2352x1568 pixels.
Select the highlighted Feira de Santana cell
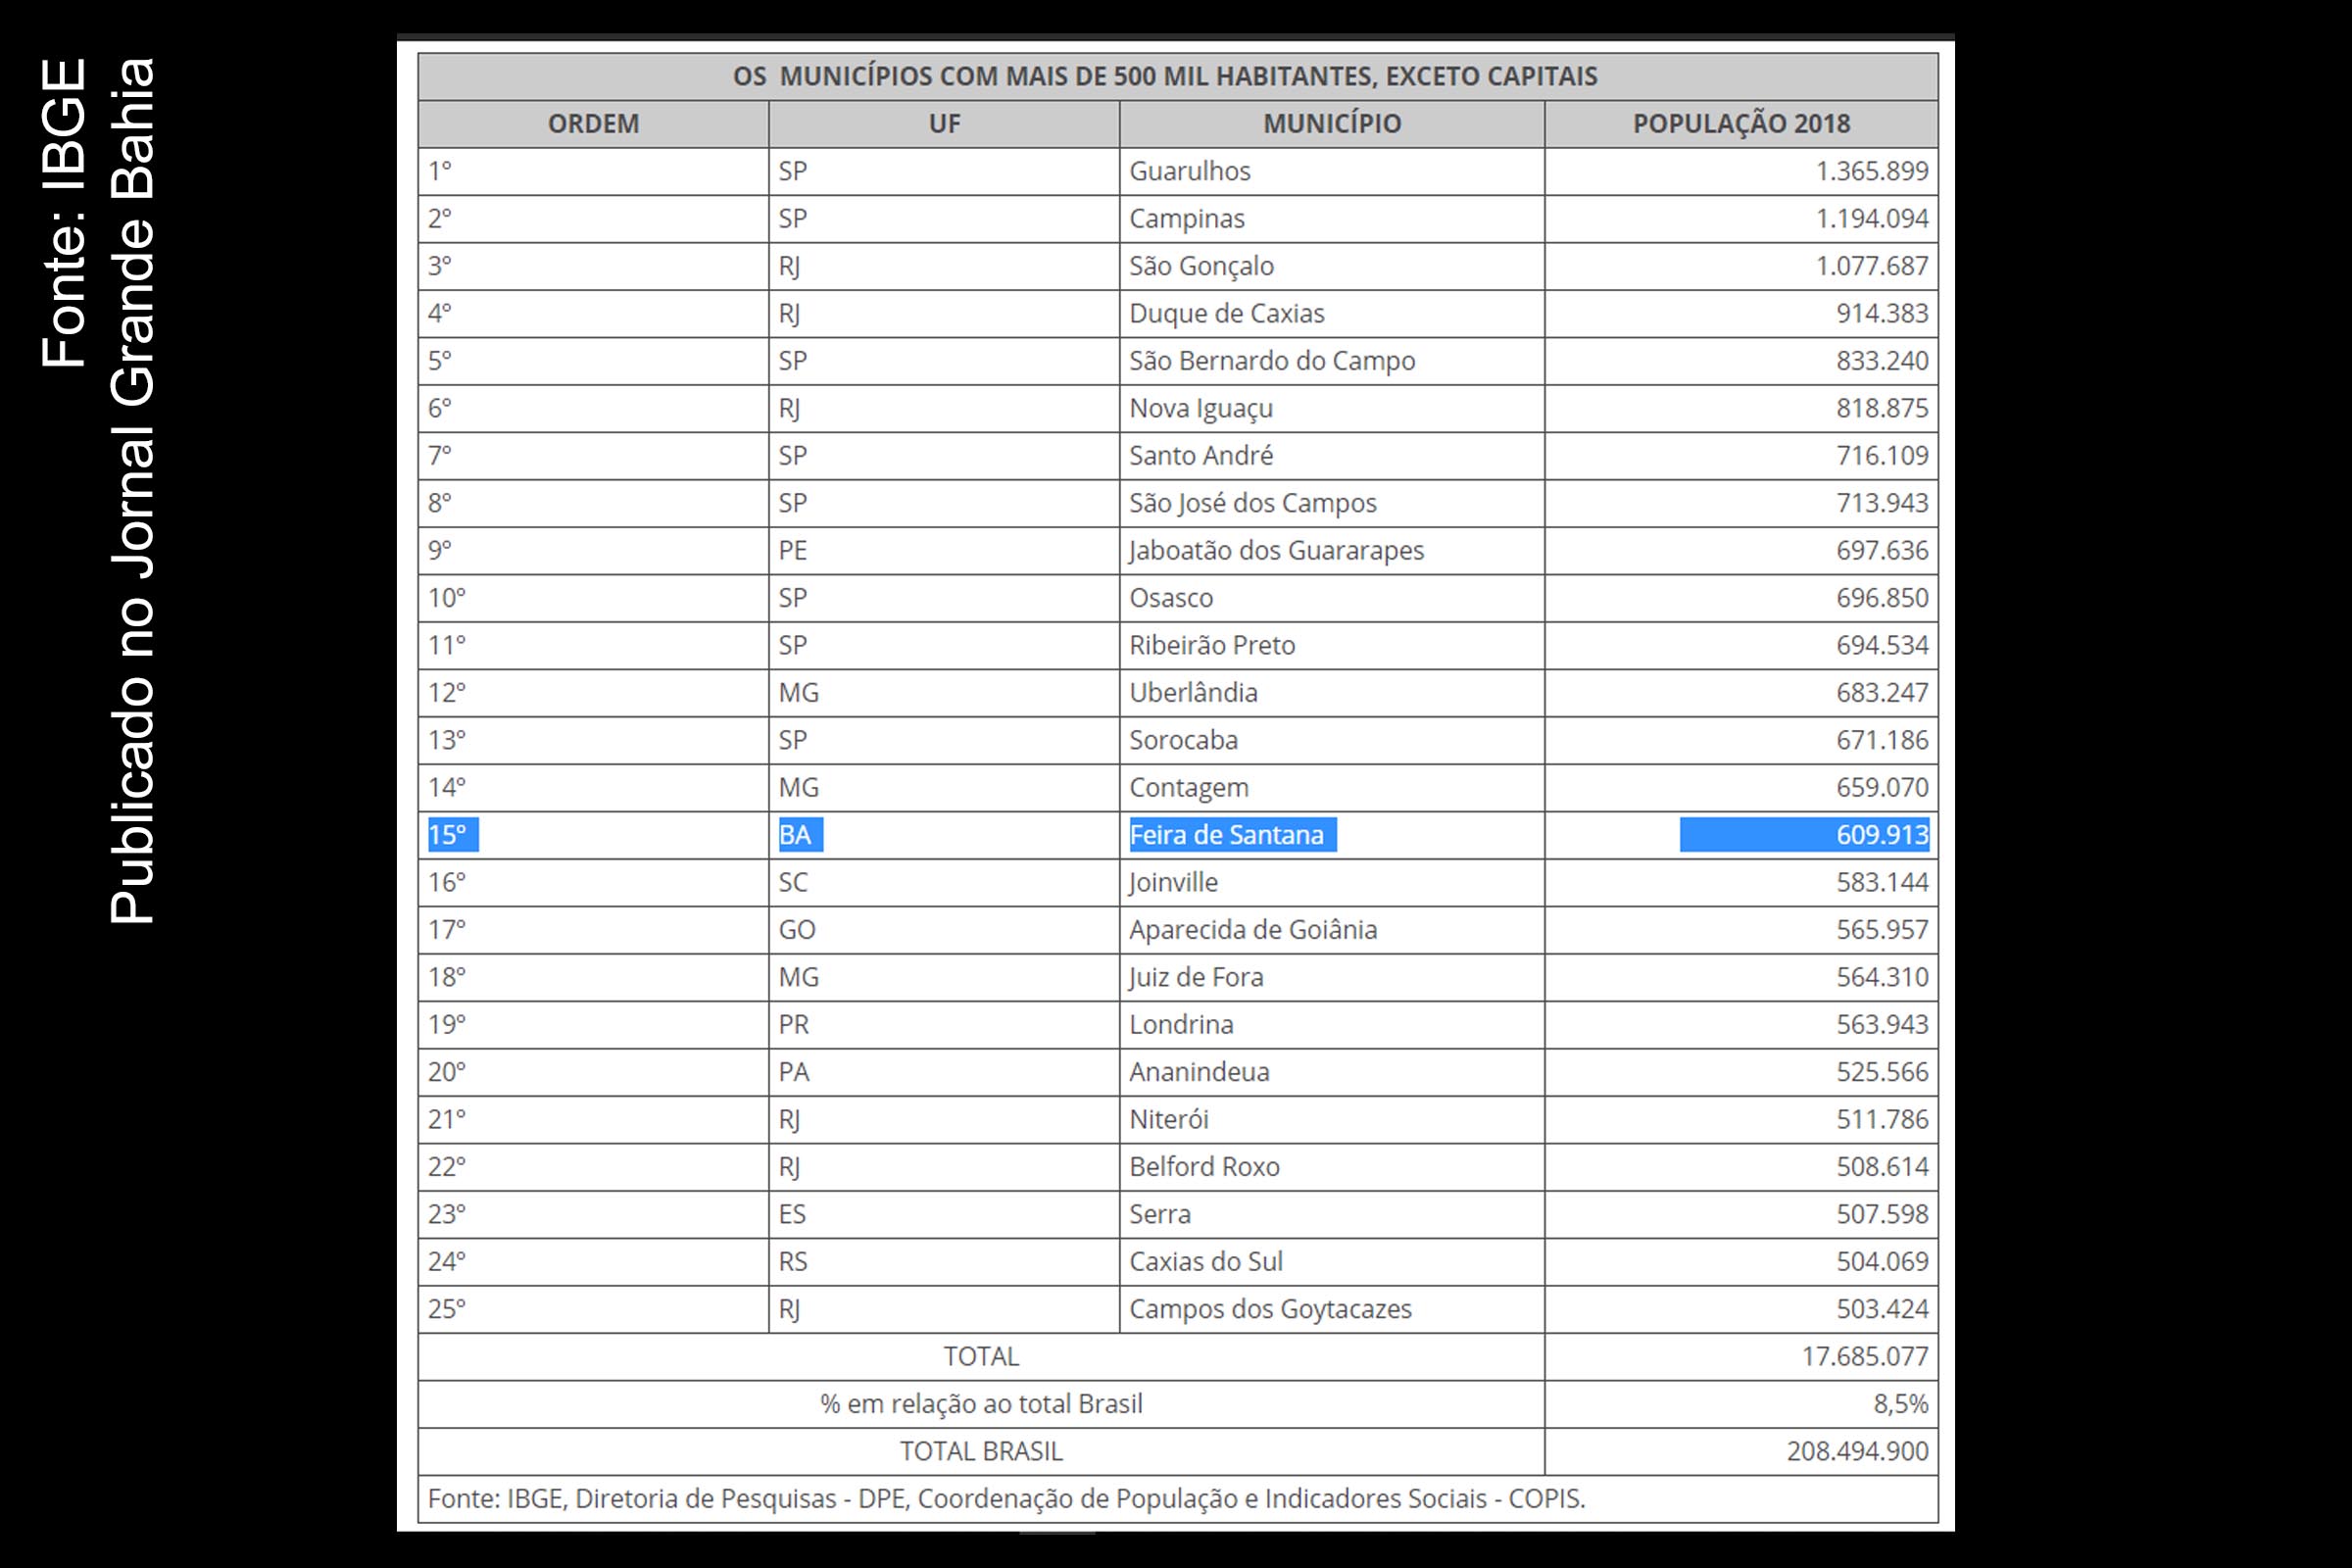coord(1332,835)
